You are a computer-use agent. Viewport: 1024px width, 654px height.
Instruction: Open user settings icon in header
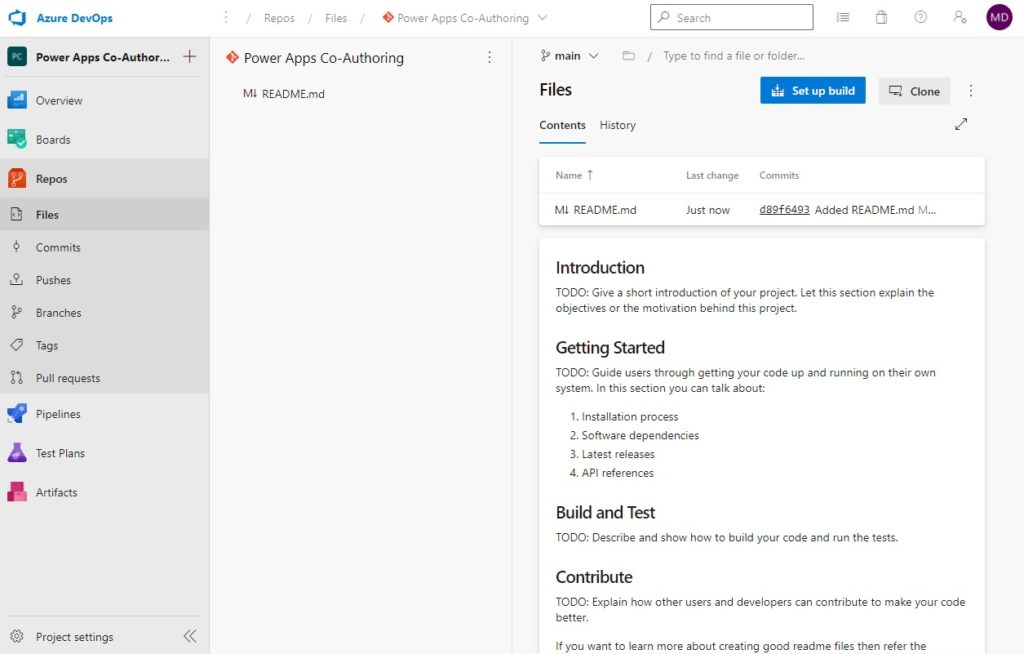[959, 18]
